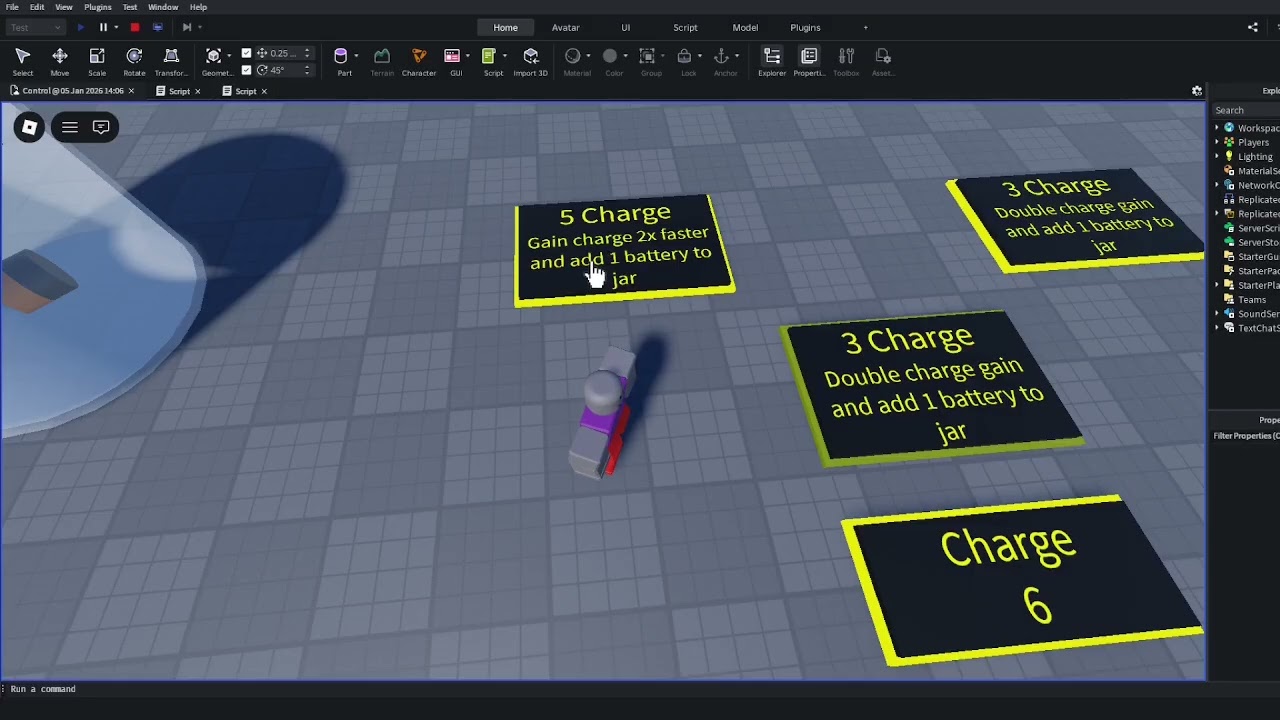Open the File menu
The image size is (1280, 720).
tap(12, 7)
